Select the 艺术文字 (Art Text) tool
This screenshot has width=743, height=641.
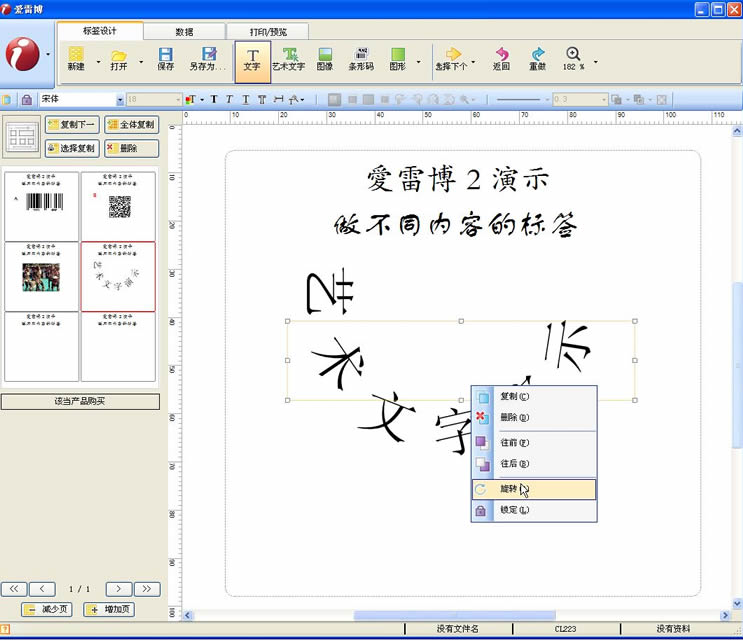pyautogui.click(x=289, y=59)
